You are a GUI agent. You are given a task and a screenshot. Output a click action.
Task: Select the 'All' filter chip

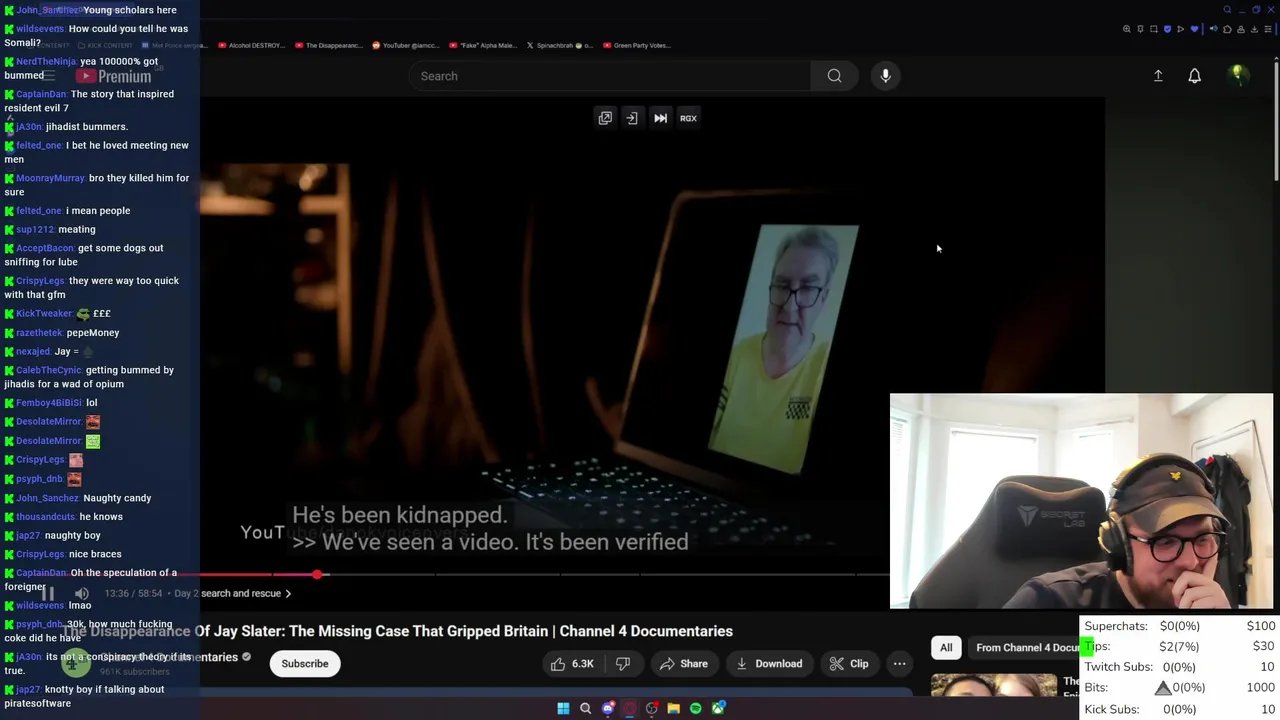(x=946, y=648)
